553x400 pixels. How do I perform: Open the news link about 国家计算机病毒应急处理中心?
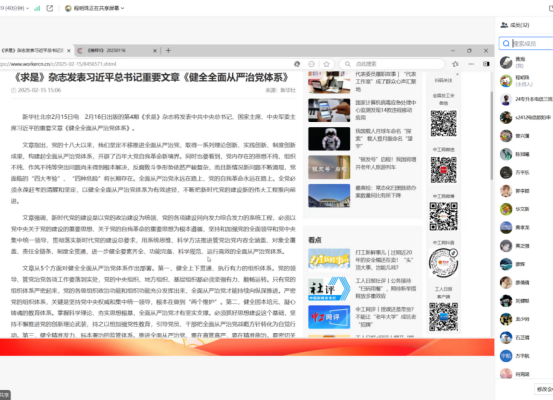click(386, 110)
